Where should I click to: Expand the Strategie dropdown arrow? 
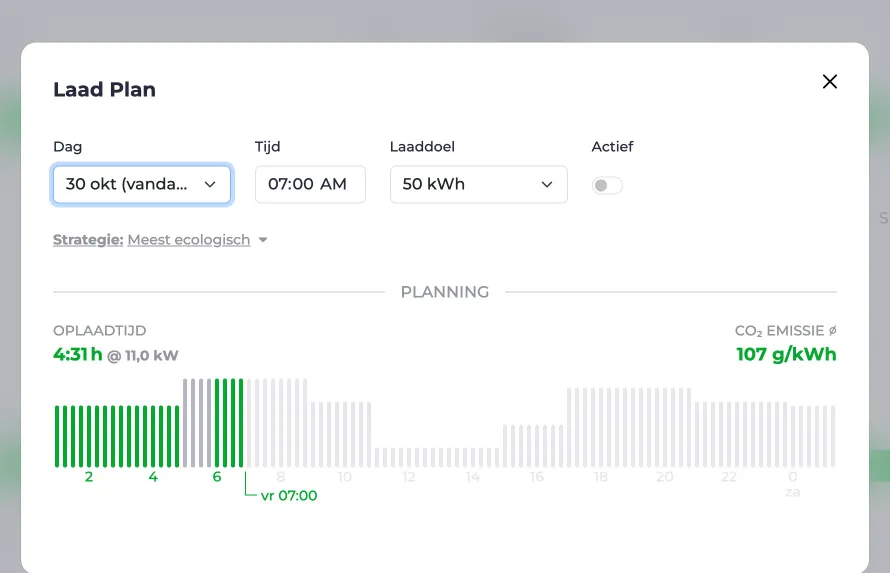(263, 240)
